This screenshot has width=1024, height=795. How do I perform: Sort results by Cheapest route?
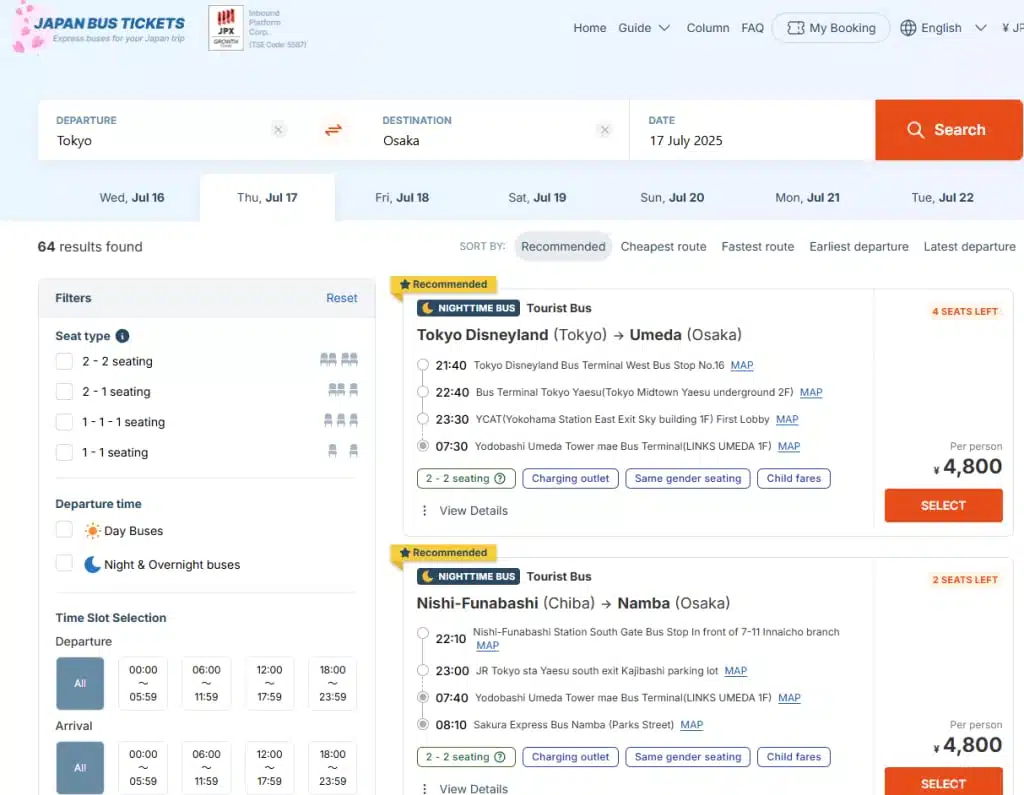[x=663, y=247]
